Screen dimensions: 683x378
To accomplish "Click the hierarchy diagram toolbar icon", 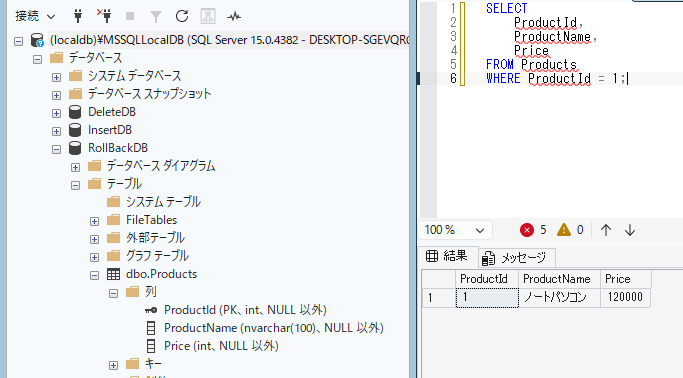I will tap(208, 17).
